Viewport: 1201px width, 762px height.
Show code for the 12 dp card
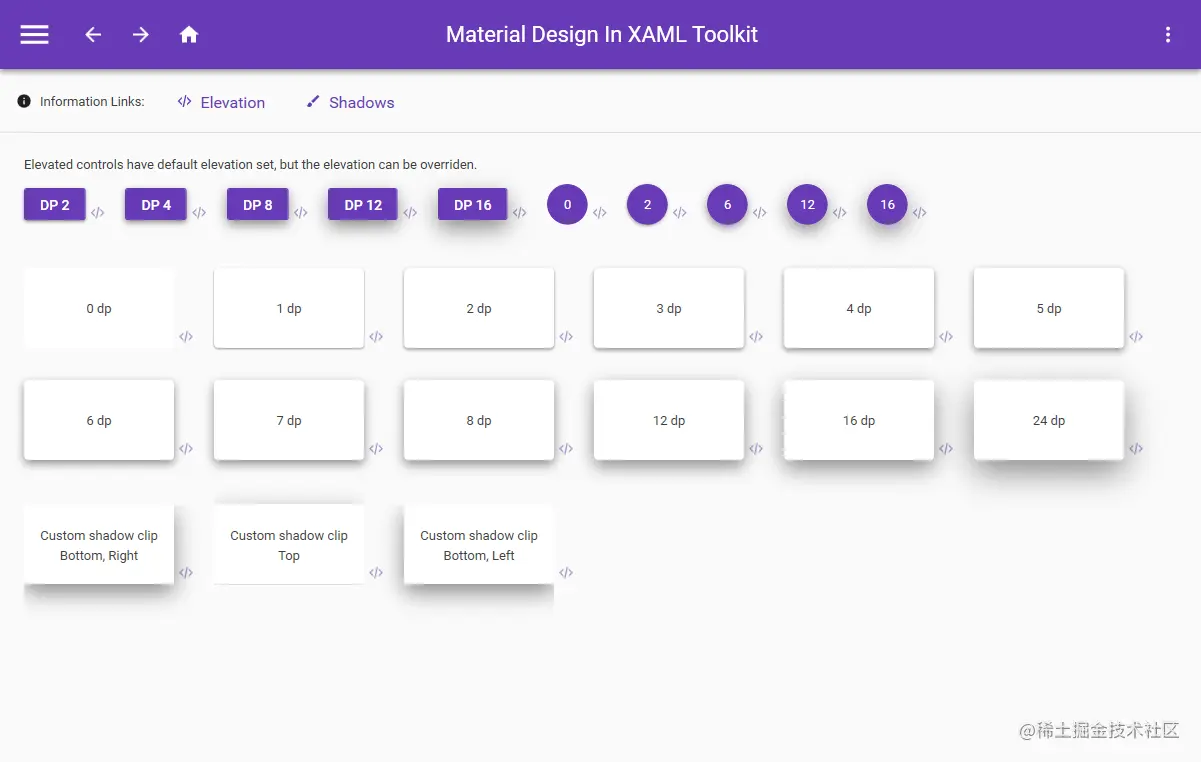click(756, 449)
